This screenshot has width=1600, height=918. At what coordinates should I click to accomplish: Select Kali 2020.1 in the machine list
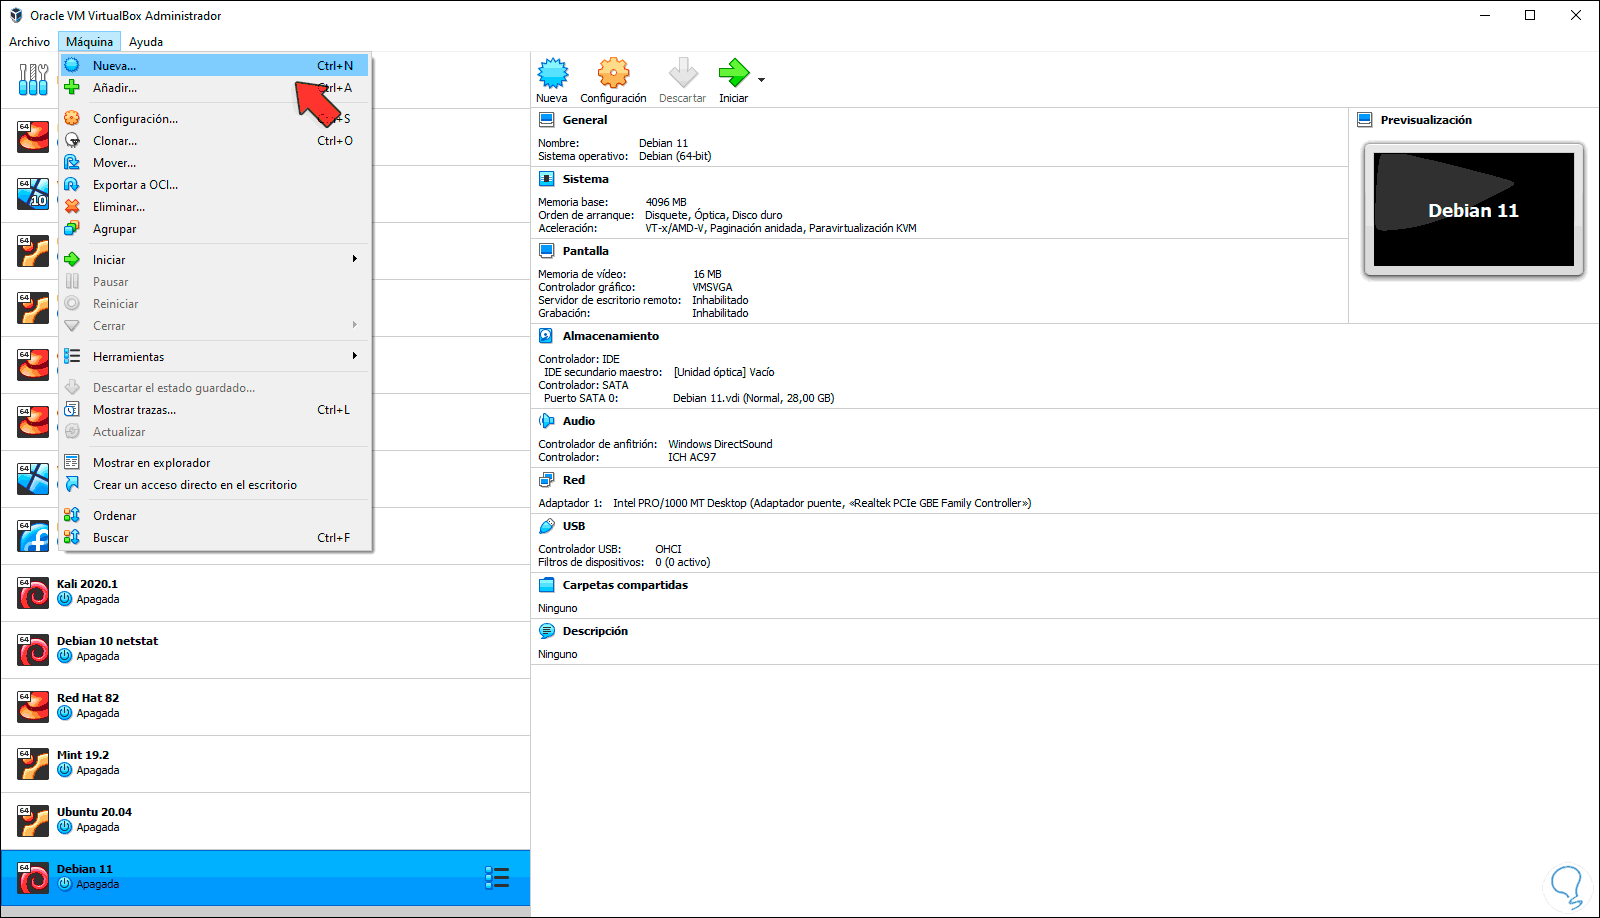pos(265,593)
